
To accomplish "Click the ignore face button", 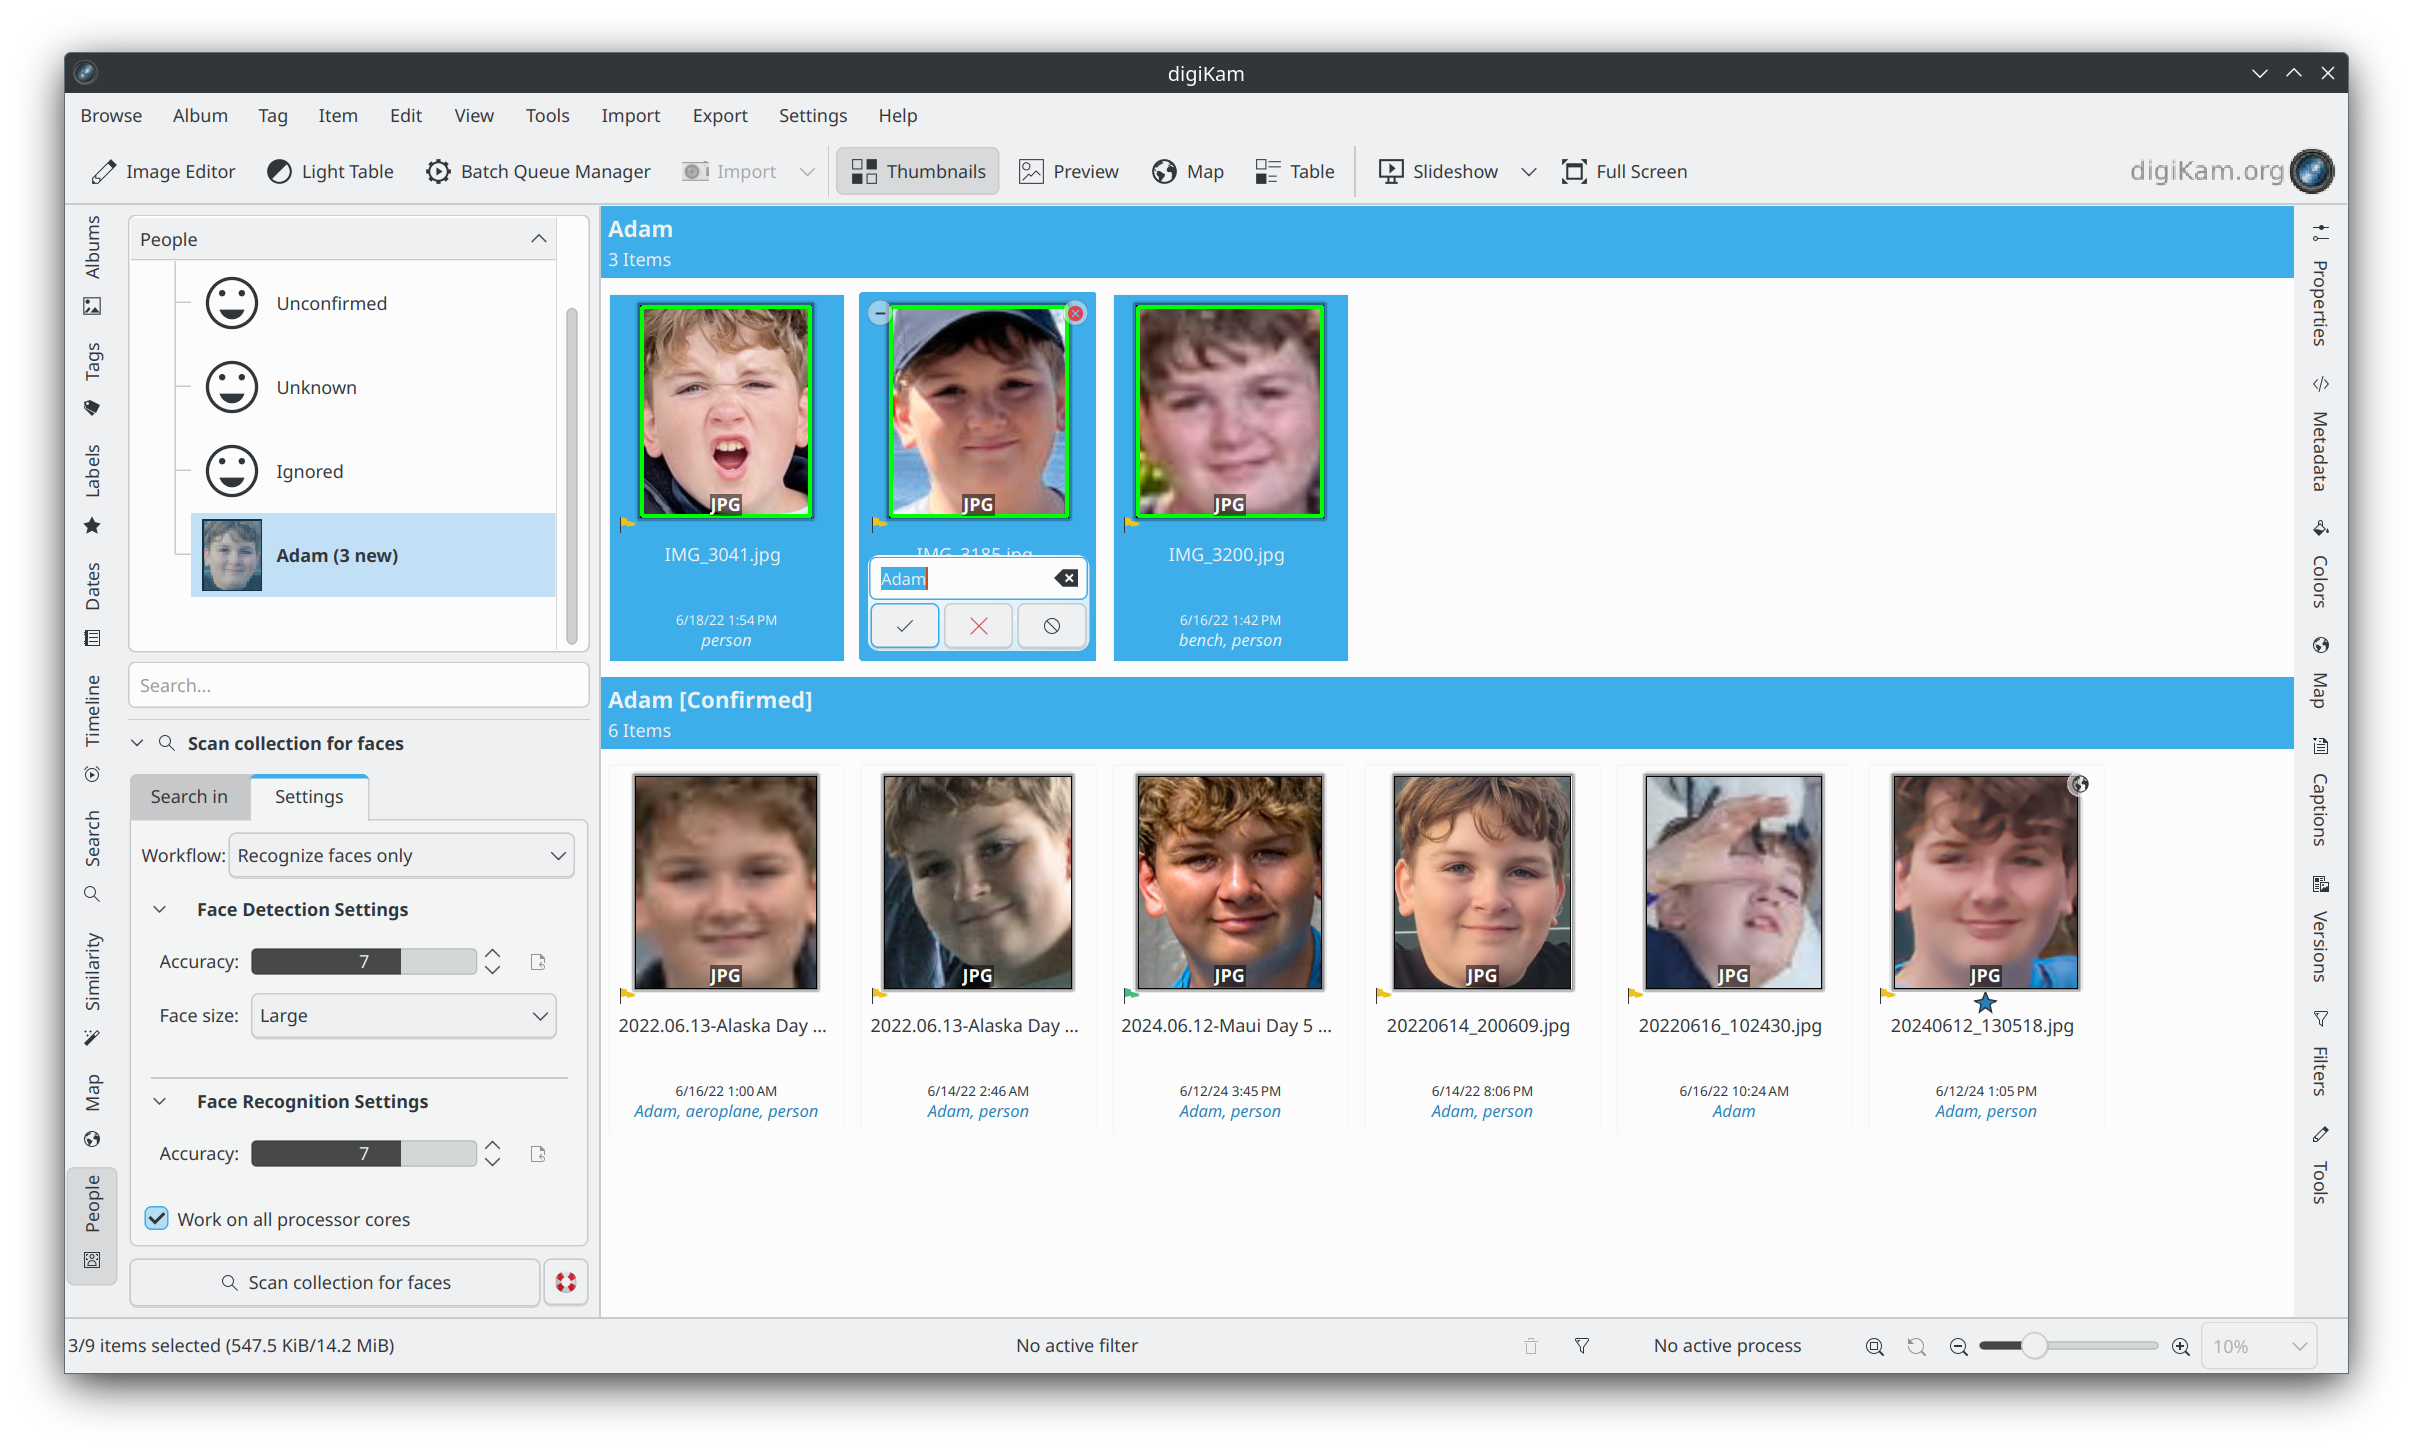I will pos(1051,626).
